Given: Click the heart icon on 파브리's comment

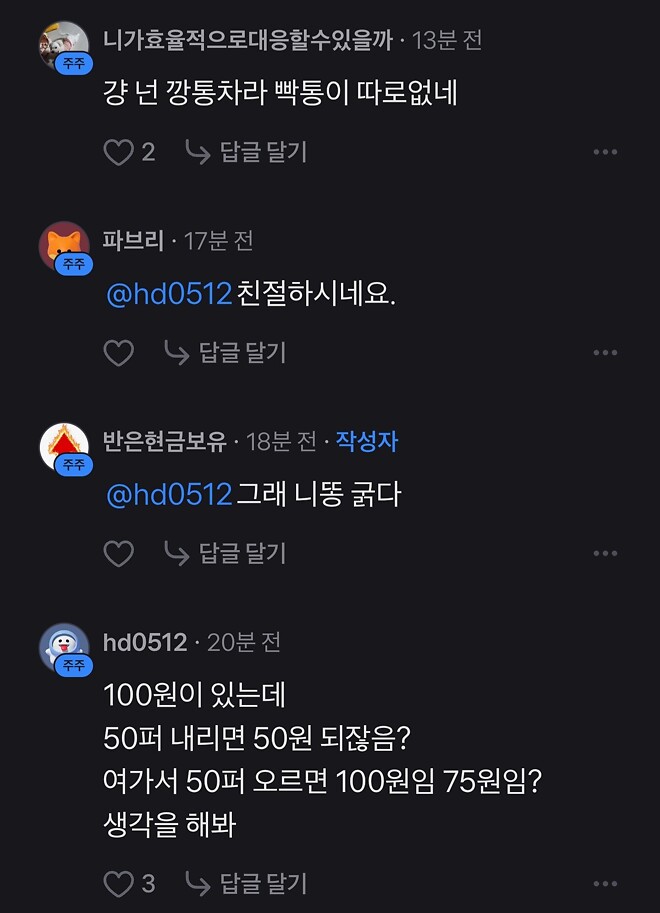Looking at the screenshot, I should 118,352.
